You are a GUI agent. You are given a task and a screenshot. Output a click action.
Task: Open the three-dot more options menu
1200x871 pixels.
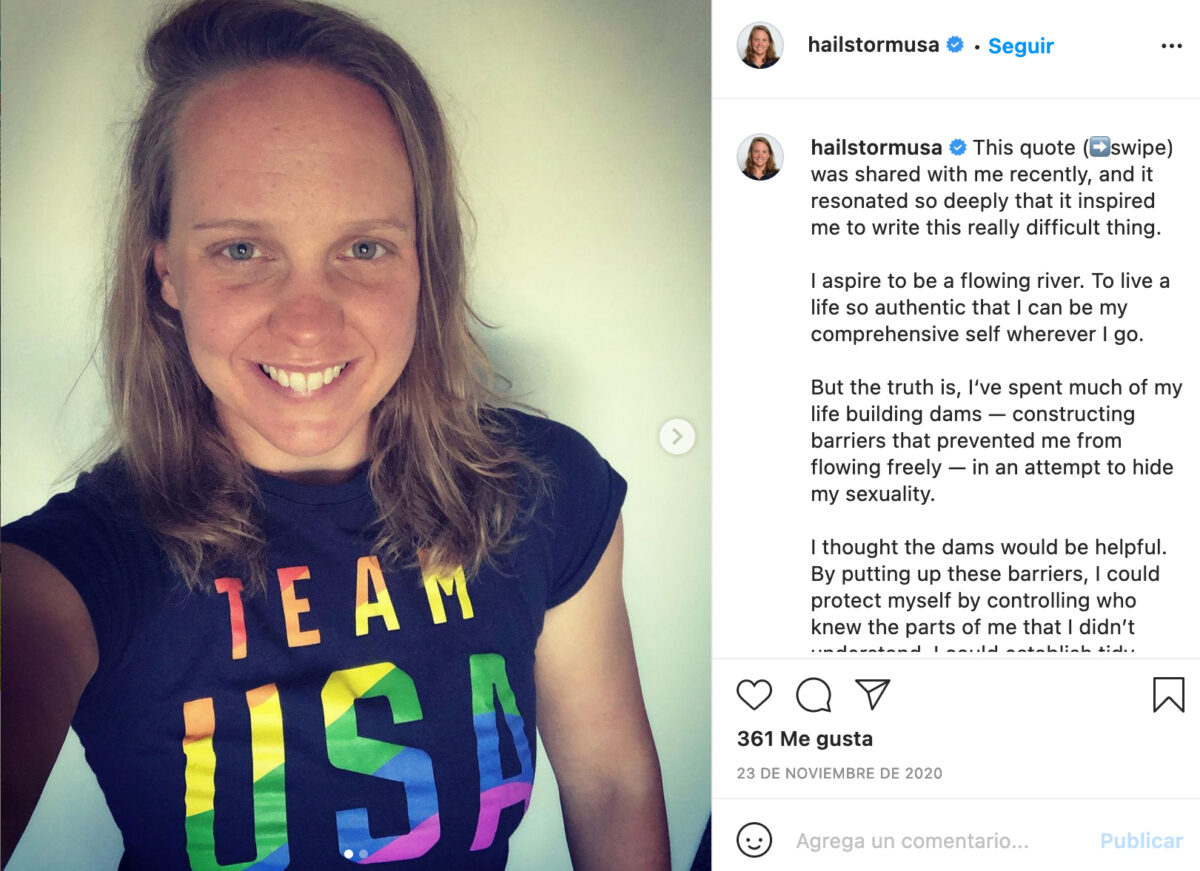coord(1171,46)
